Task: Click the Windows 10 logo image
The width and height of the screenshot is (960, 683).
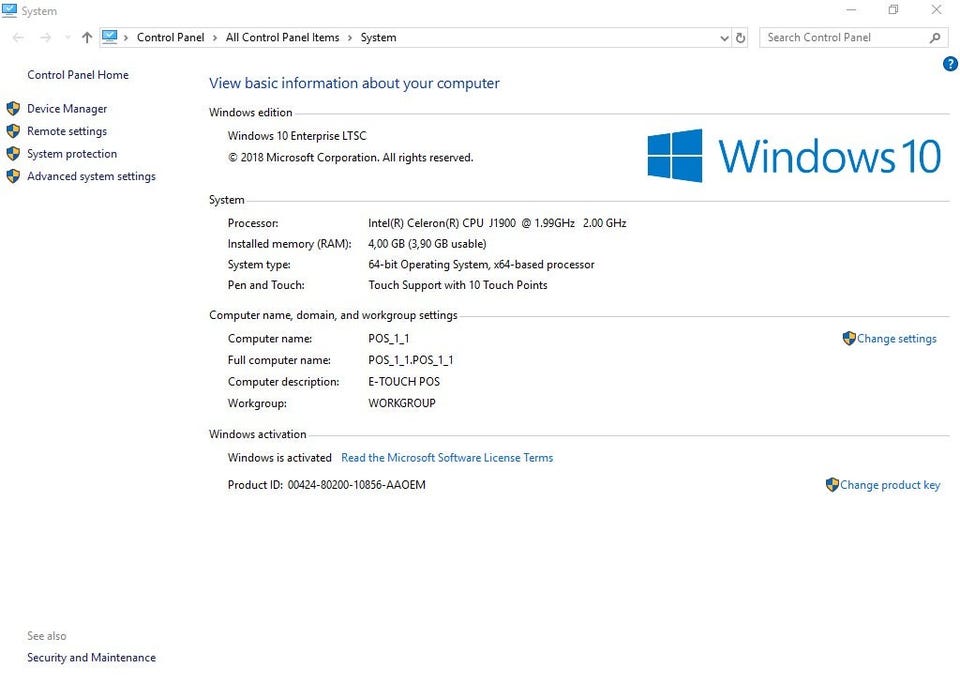Action: click(x=794, y=155)
